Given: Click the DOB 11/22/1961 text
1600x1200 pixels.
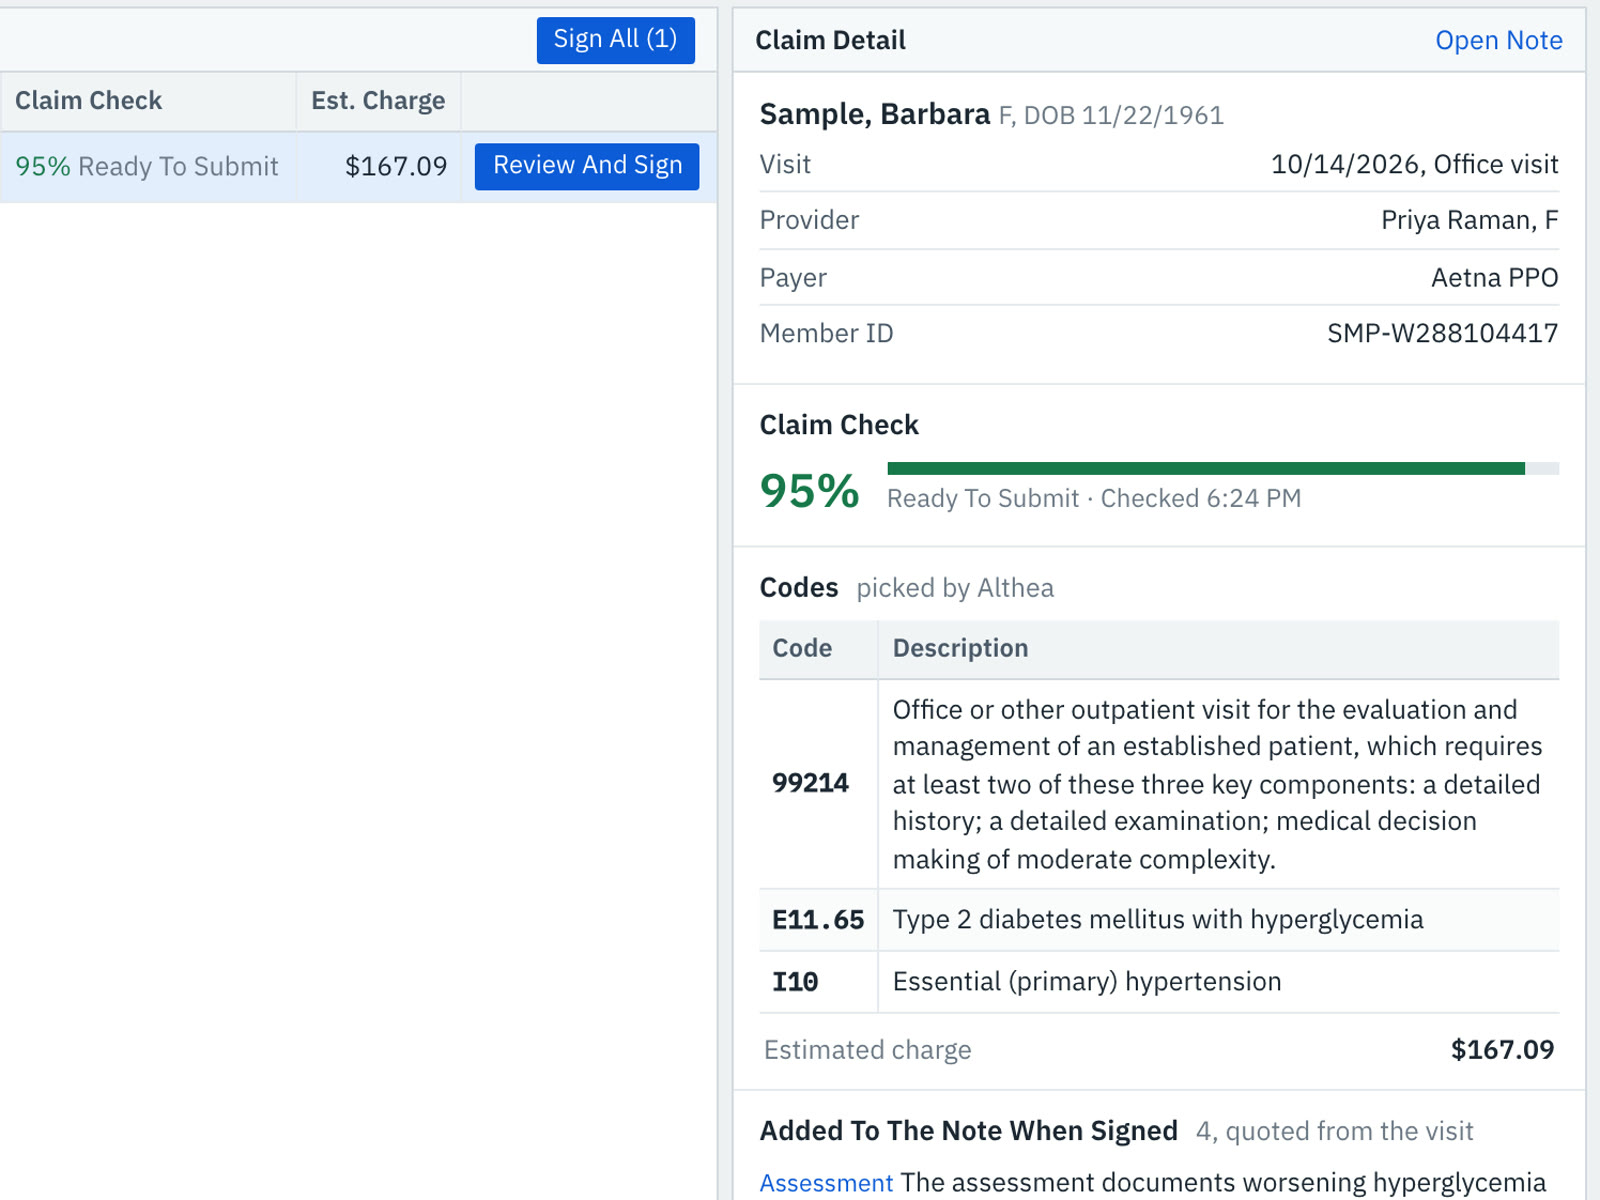Looking at the screenshot, I should point(1123,116).
